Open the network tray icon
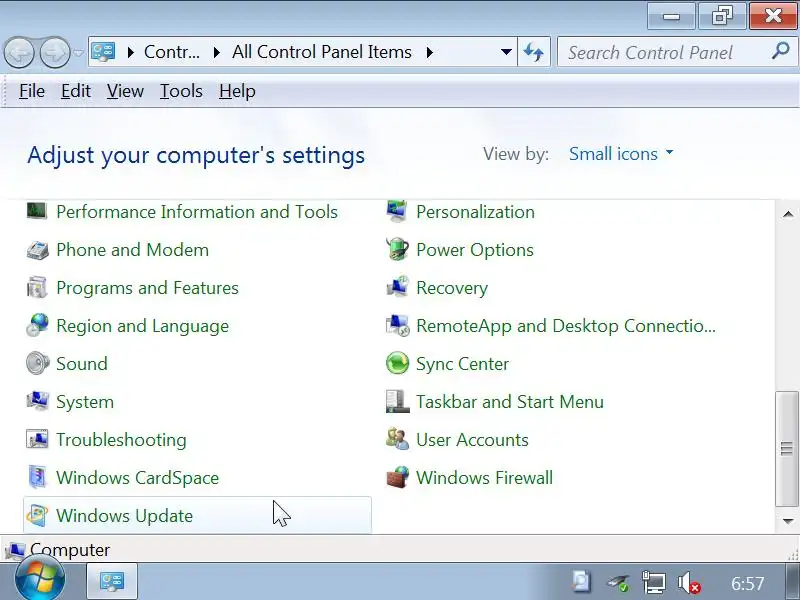 click(654, 583)
